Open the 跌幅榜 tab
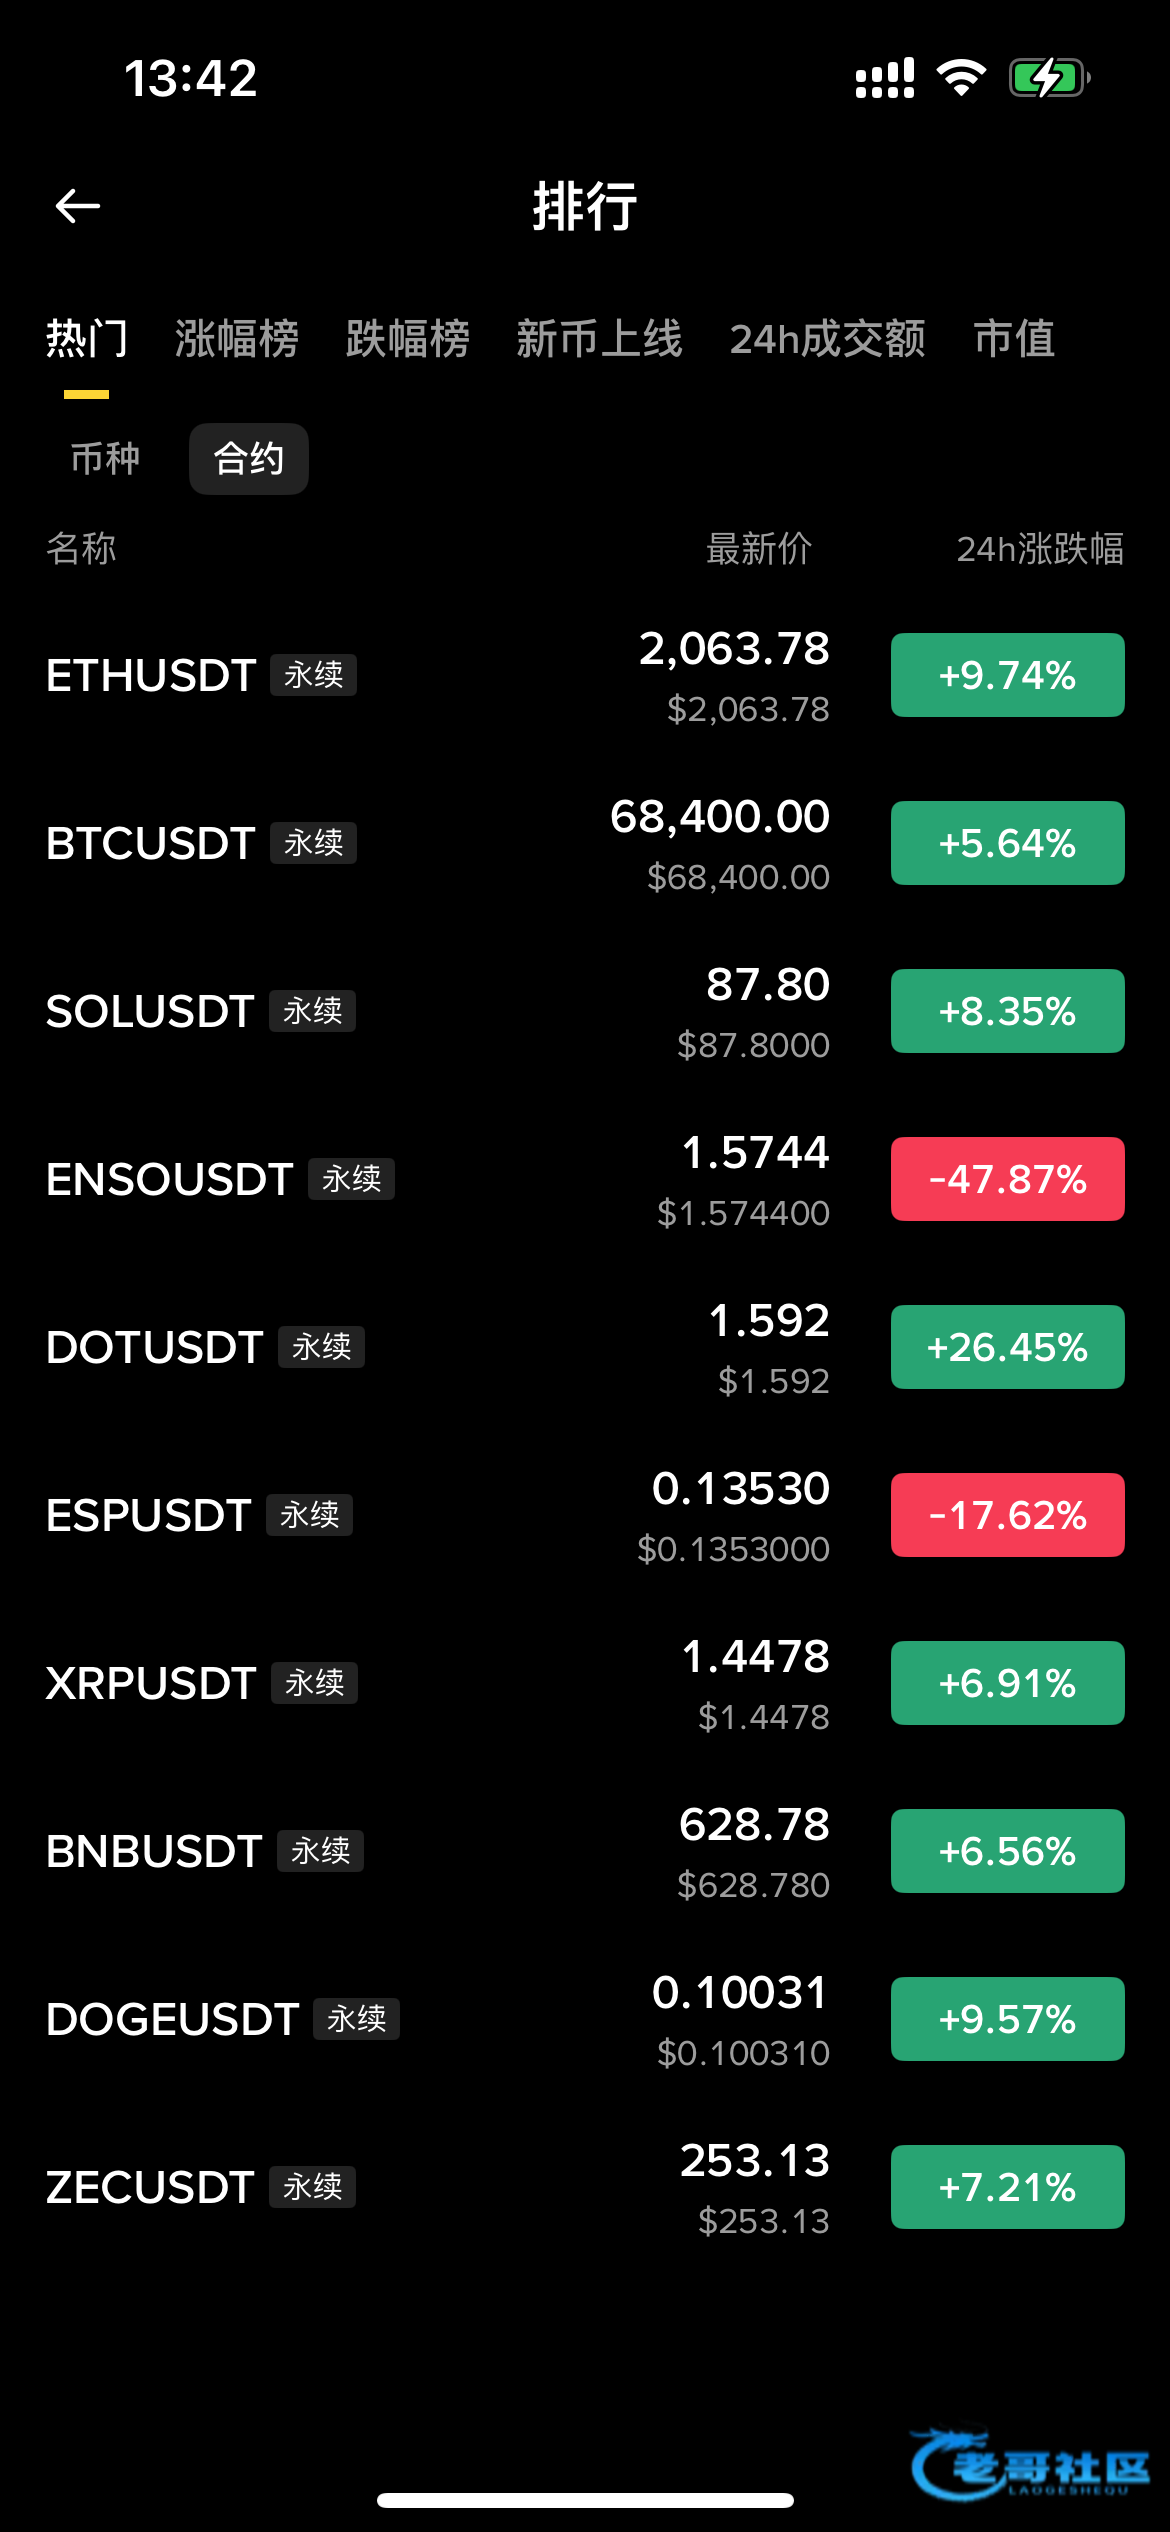Viewport: 1170px width, 2532px height. [x=408, y=339]
